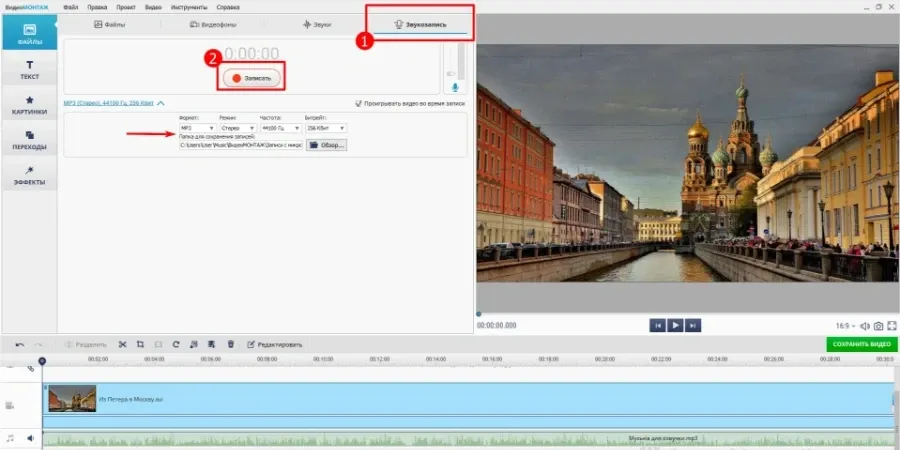Select the scissors cut tool

[x=122, y=344]
